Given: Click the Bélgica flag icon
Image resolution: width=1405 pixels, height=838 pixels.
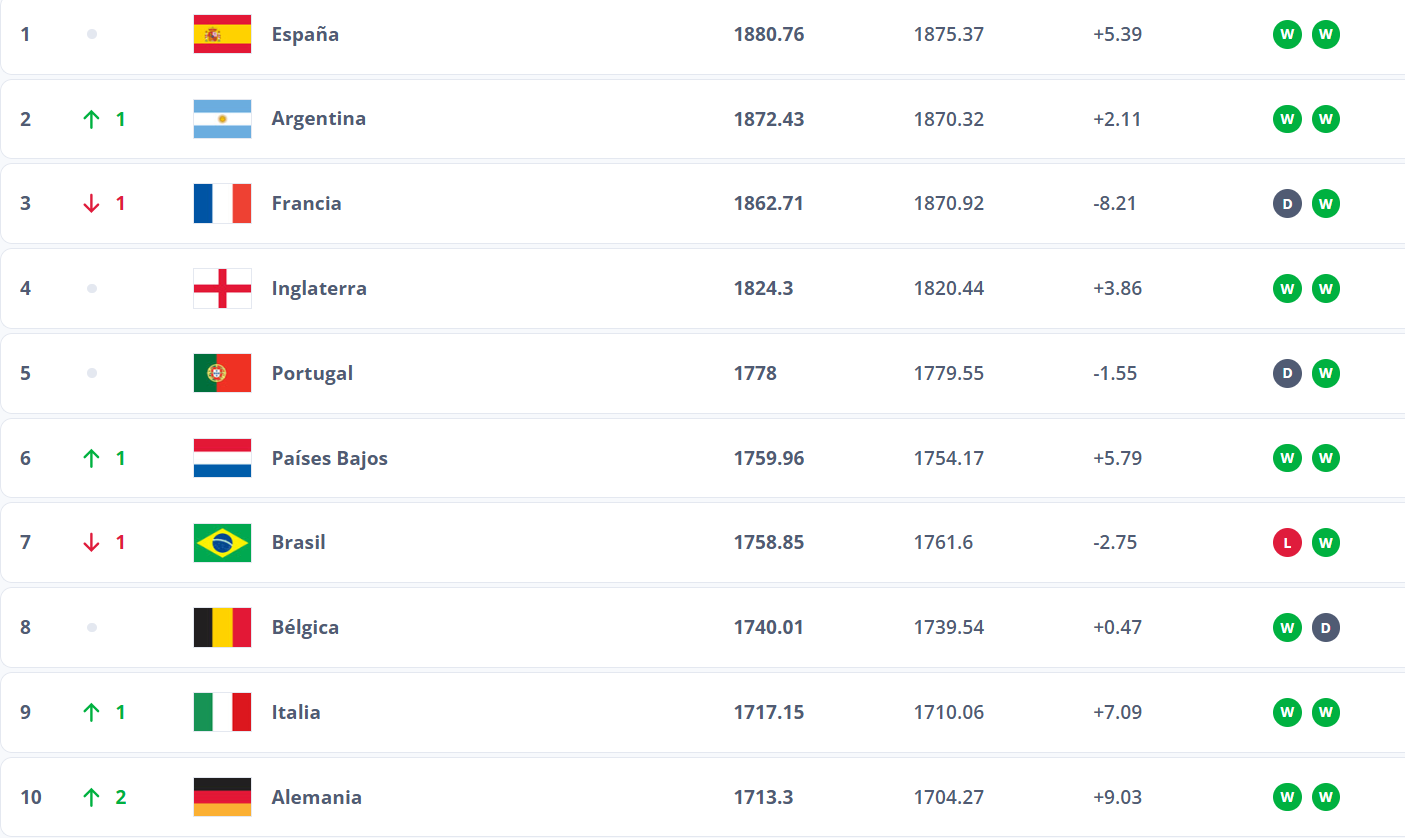Looking at the screenshot, I should 222,628.
